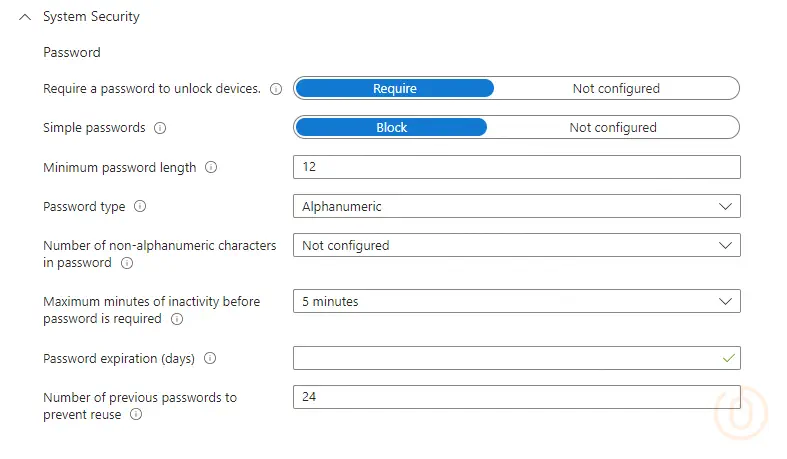The width and height of the screenshot is (787, 459).
Task: Click the System Security section heading
Action: [91, 17]
